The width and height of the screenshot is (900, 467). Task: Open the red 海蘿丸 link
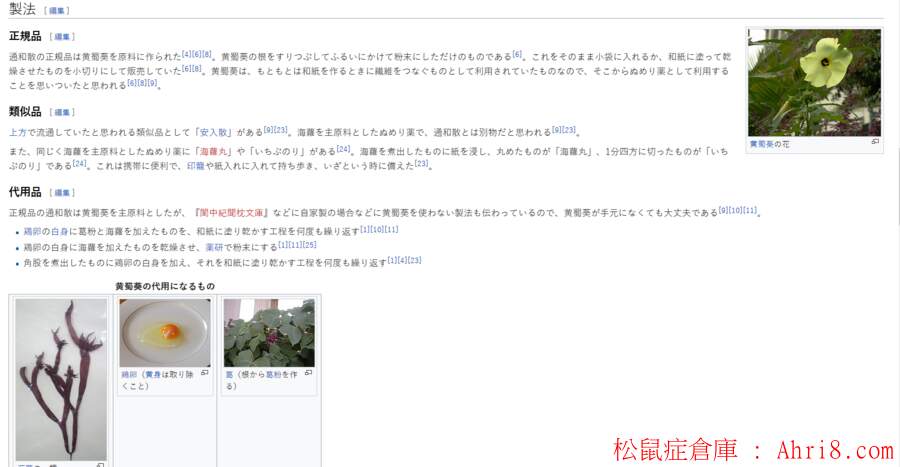214,151
